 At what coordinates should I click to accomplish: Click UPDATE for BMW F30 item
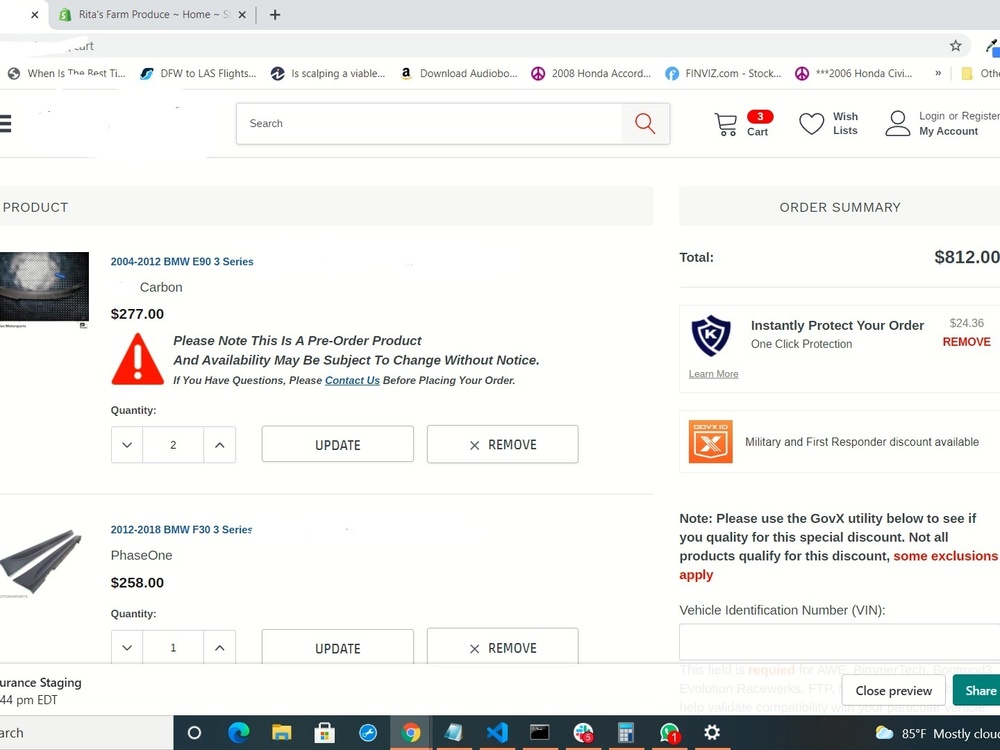coord(337,647)
